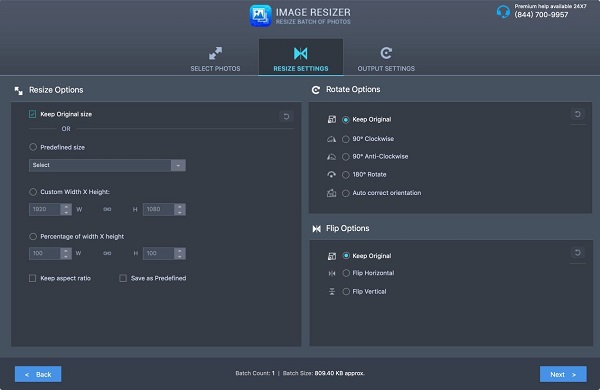Click the custom width 1920 stepper arrows
This screenshot has height=390, width=600.
coord(66,209)
